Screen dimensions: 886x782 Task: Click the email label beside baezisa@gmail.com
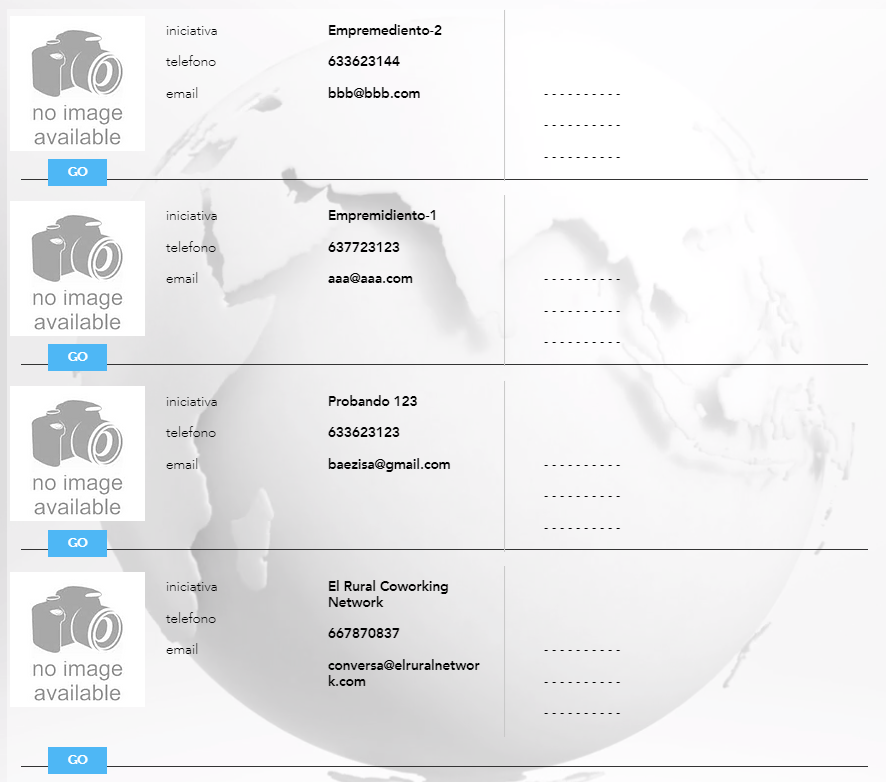[182, 465]
